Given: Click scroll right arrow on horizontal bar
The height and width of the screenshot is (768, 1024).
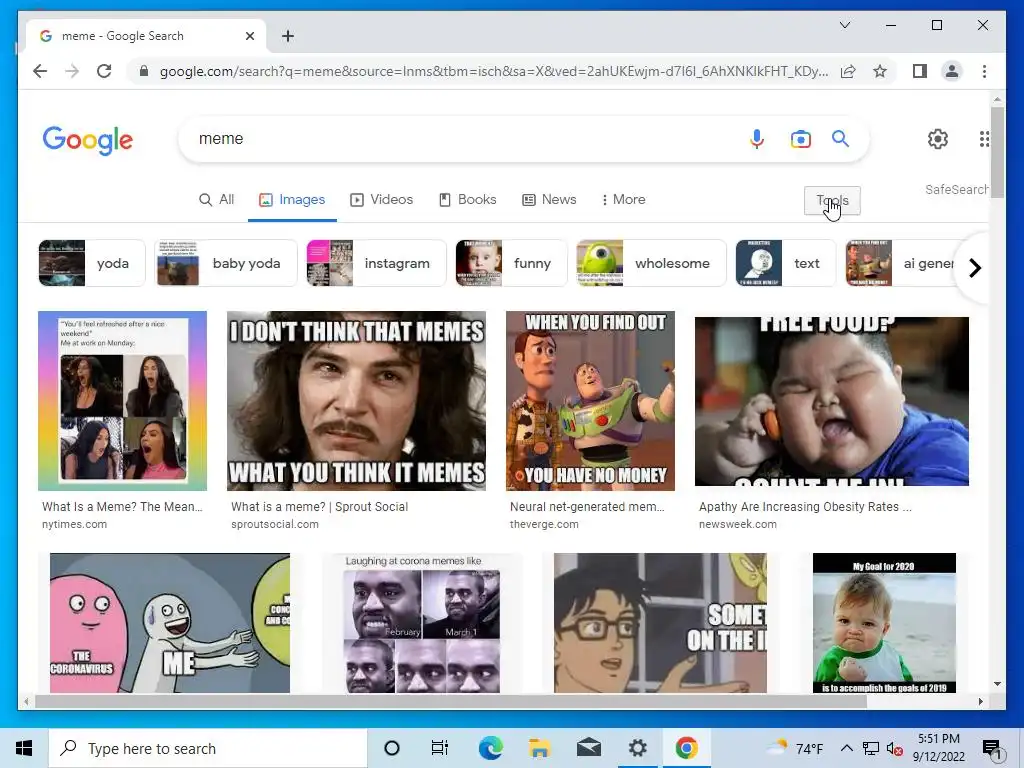Looking at the screenshot, I should (980, 702).
